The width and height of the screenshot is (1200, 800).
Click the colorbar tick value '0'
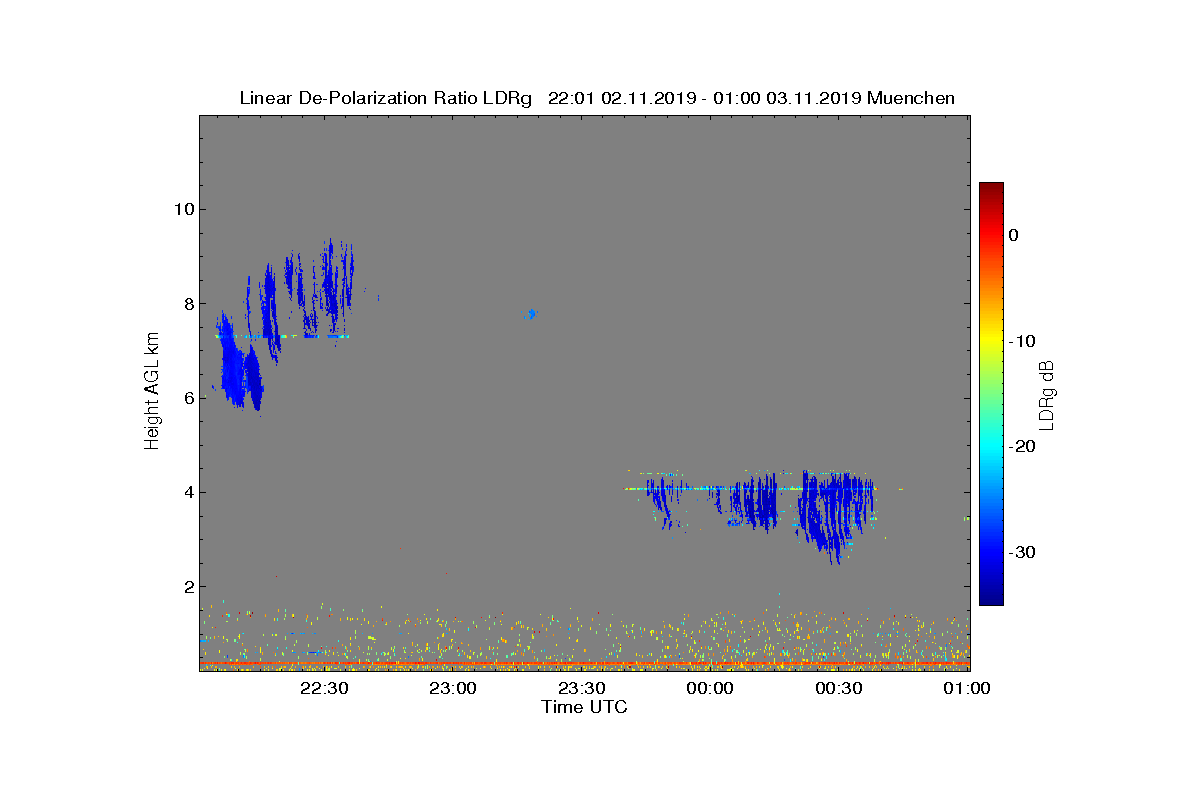pyautogui.click(x=1013, y=235)
